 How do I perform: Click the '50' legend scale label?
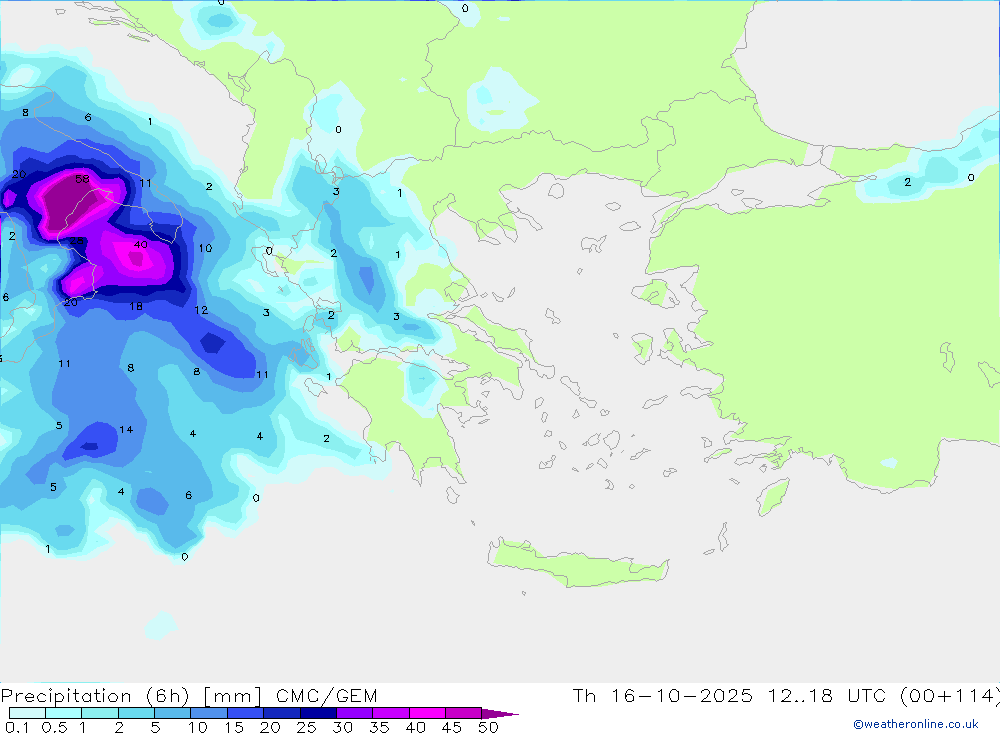point(488,727)
